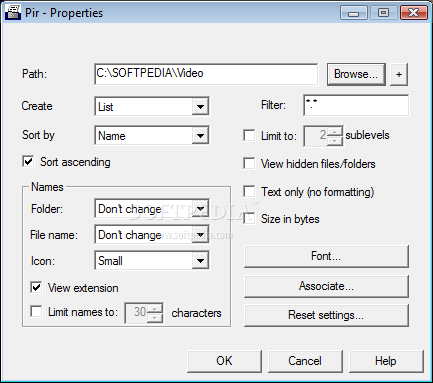This screenshot has width=433, height=383.
Task: Click the Reset settings... button
Action: [x=326, y=315]
